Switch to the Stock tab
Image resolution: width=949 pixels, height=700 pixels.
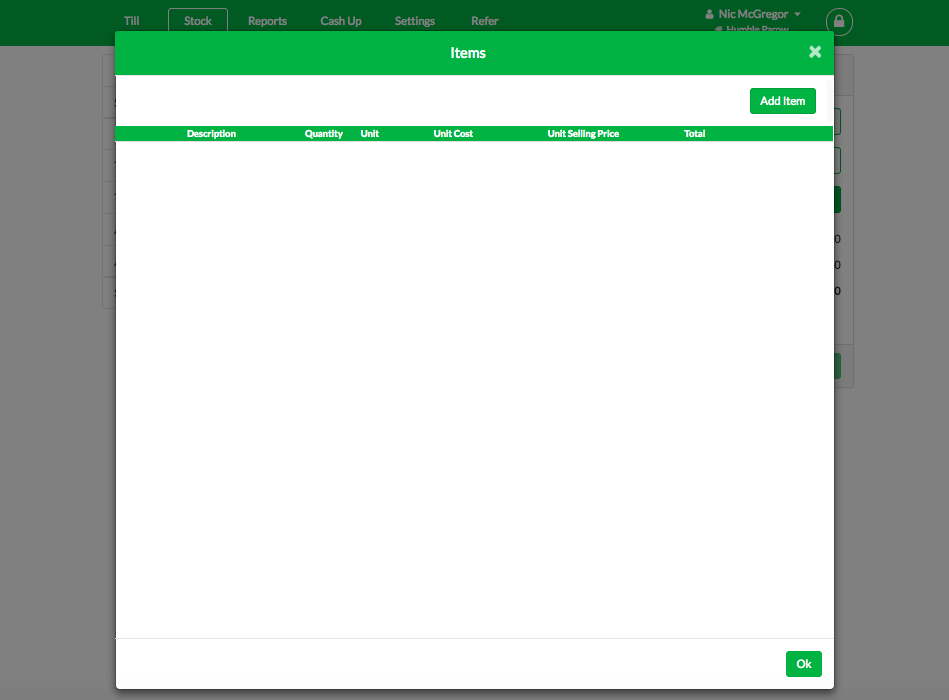coord(198,21)
